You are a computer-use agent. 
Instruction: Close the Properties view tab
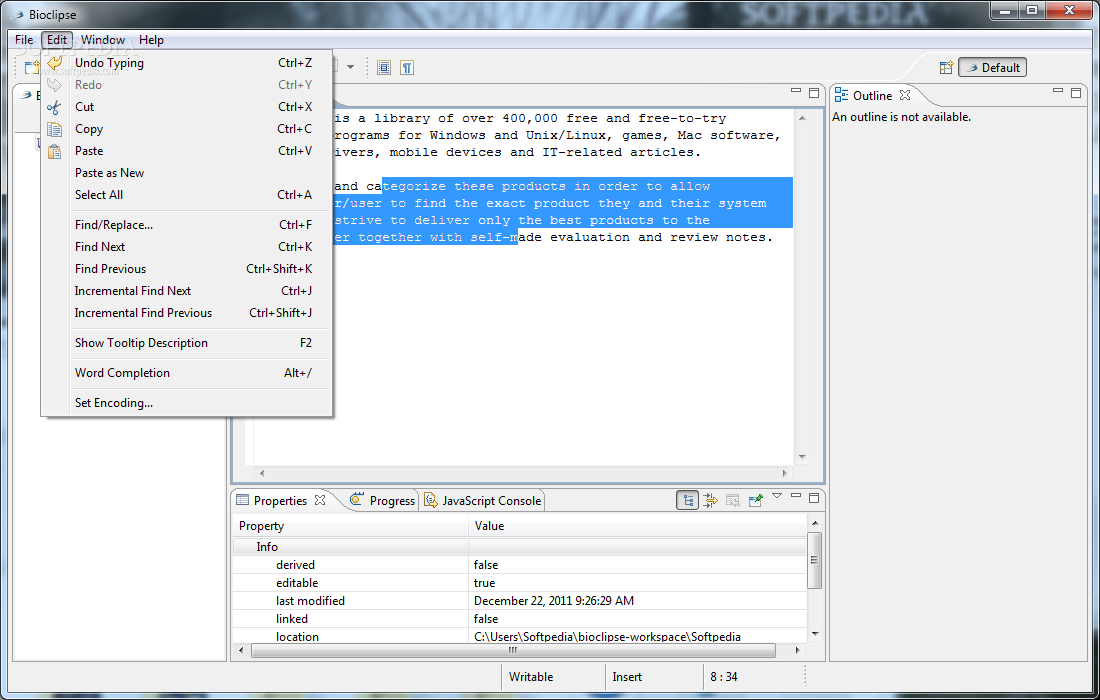click(x=320, y=499)
